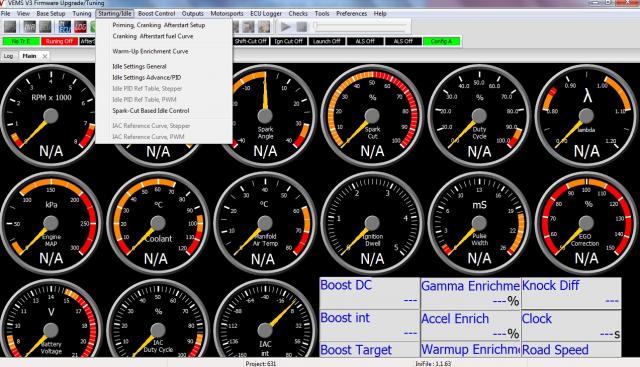
Task: Click the red LOG toolbar icon
Action: 80,27
